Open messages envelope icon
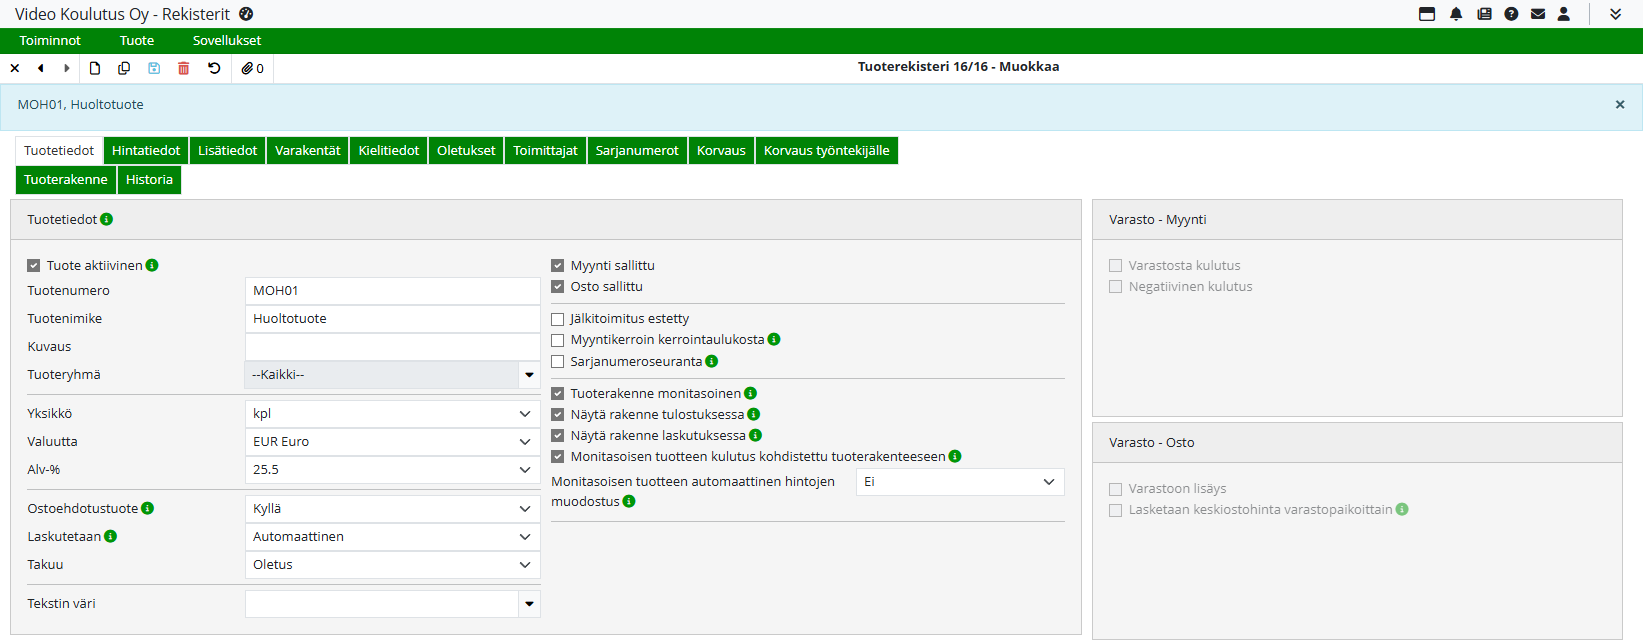Screen dimensions: 1643x642 point(1538,14)
